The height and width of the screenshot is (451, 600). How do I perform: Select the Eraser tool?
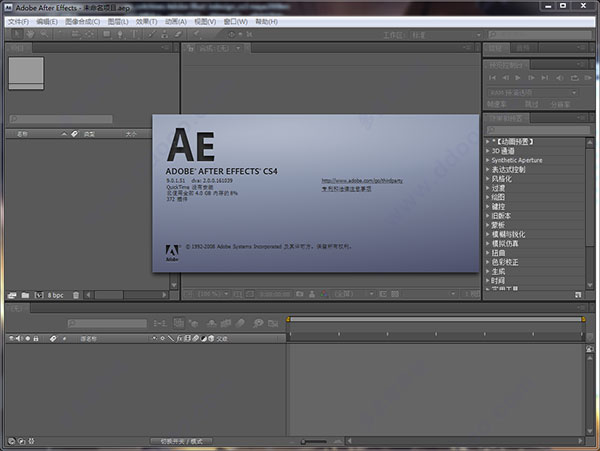pyautogui.click(x=178, y=34)
